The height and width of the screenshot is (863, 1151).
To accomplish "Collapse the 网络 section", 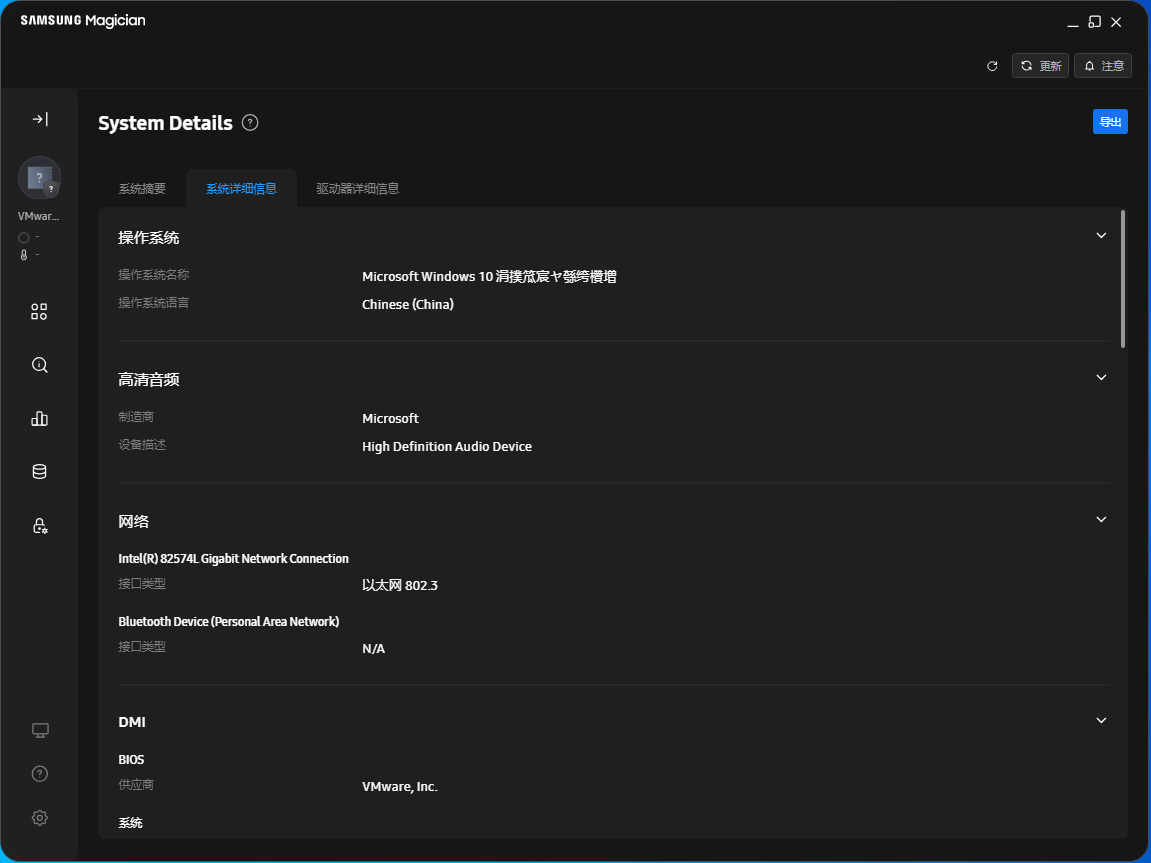I will coord(1101,520).
